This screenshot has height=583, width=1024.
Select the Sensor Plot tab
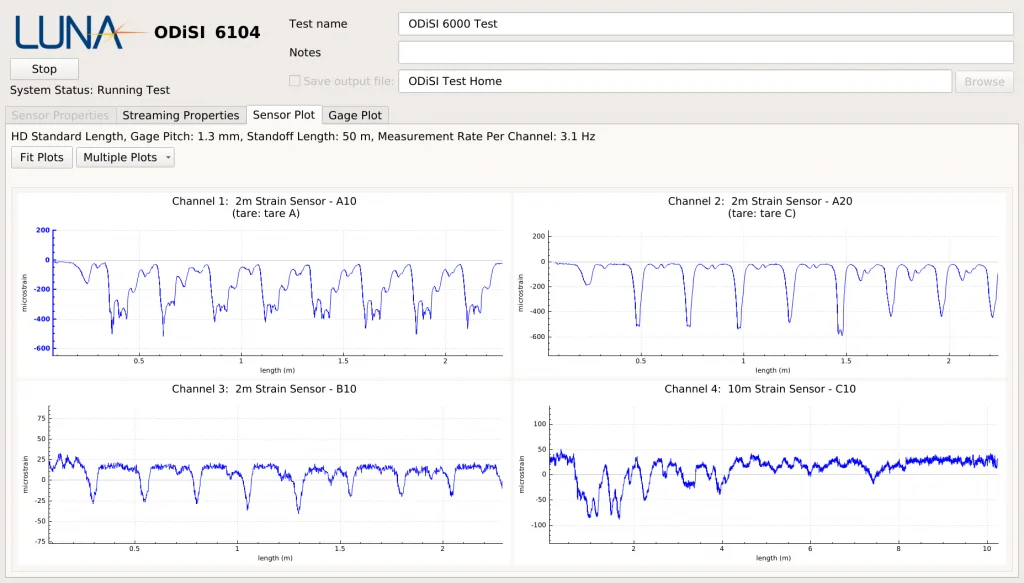284,115
